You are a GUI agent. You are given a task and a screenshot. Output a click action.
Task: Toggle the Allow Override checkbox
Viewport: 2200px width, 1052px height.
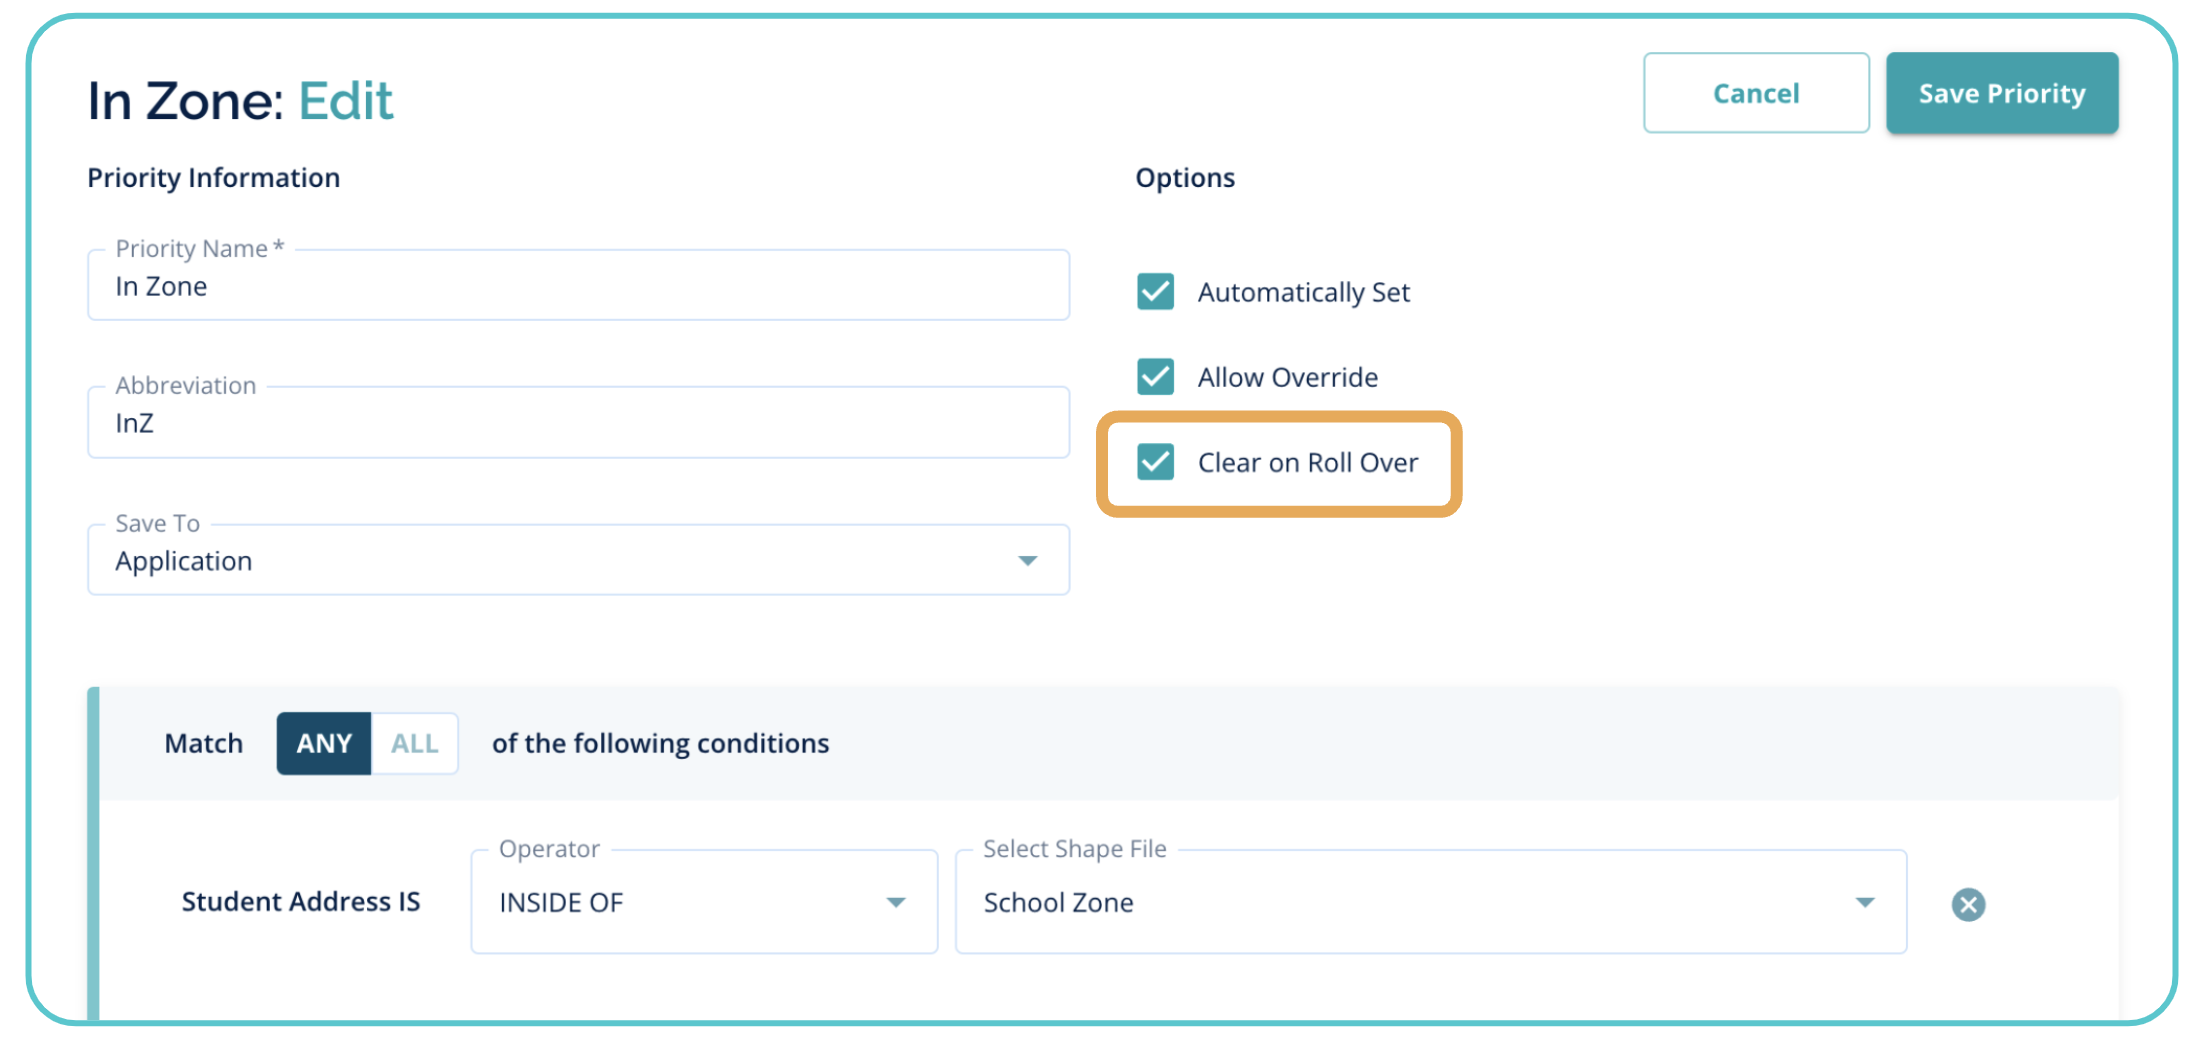tap(1155, 377)
